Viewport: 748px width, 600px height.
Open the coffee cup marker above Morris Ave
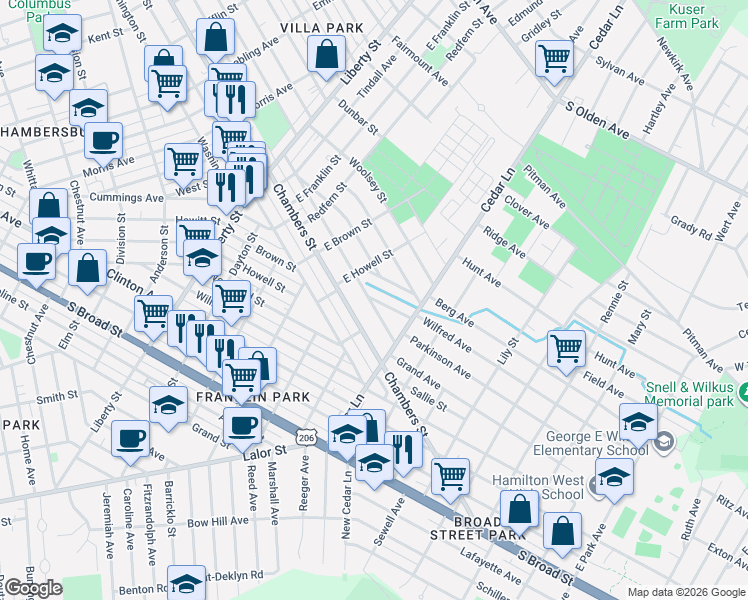104,141
